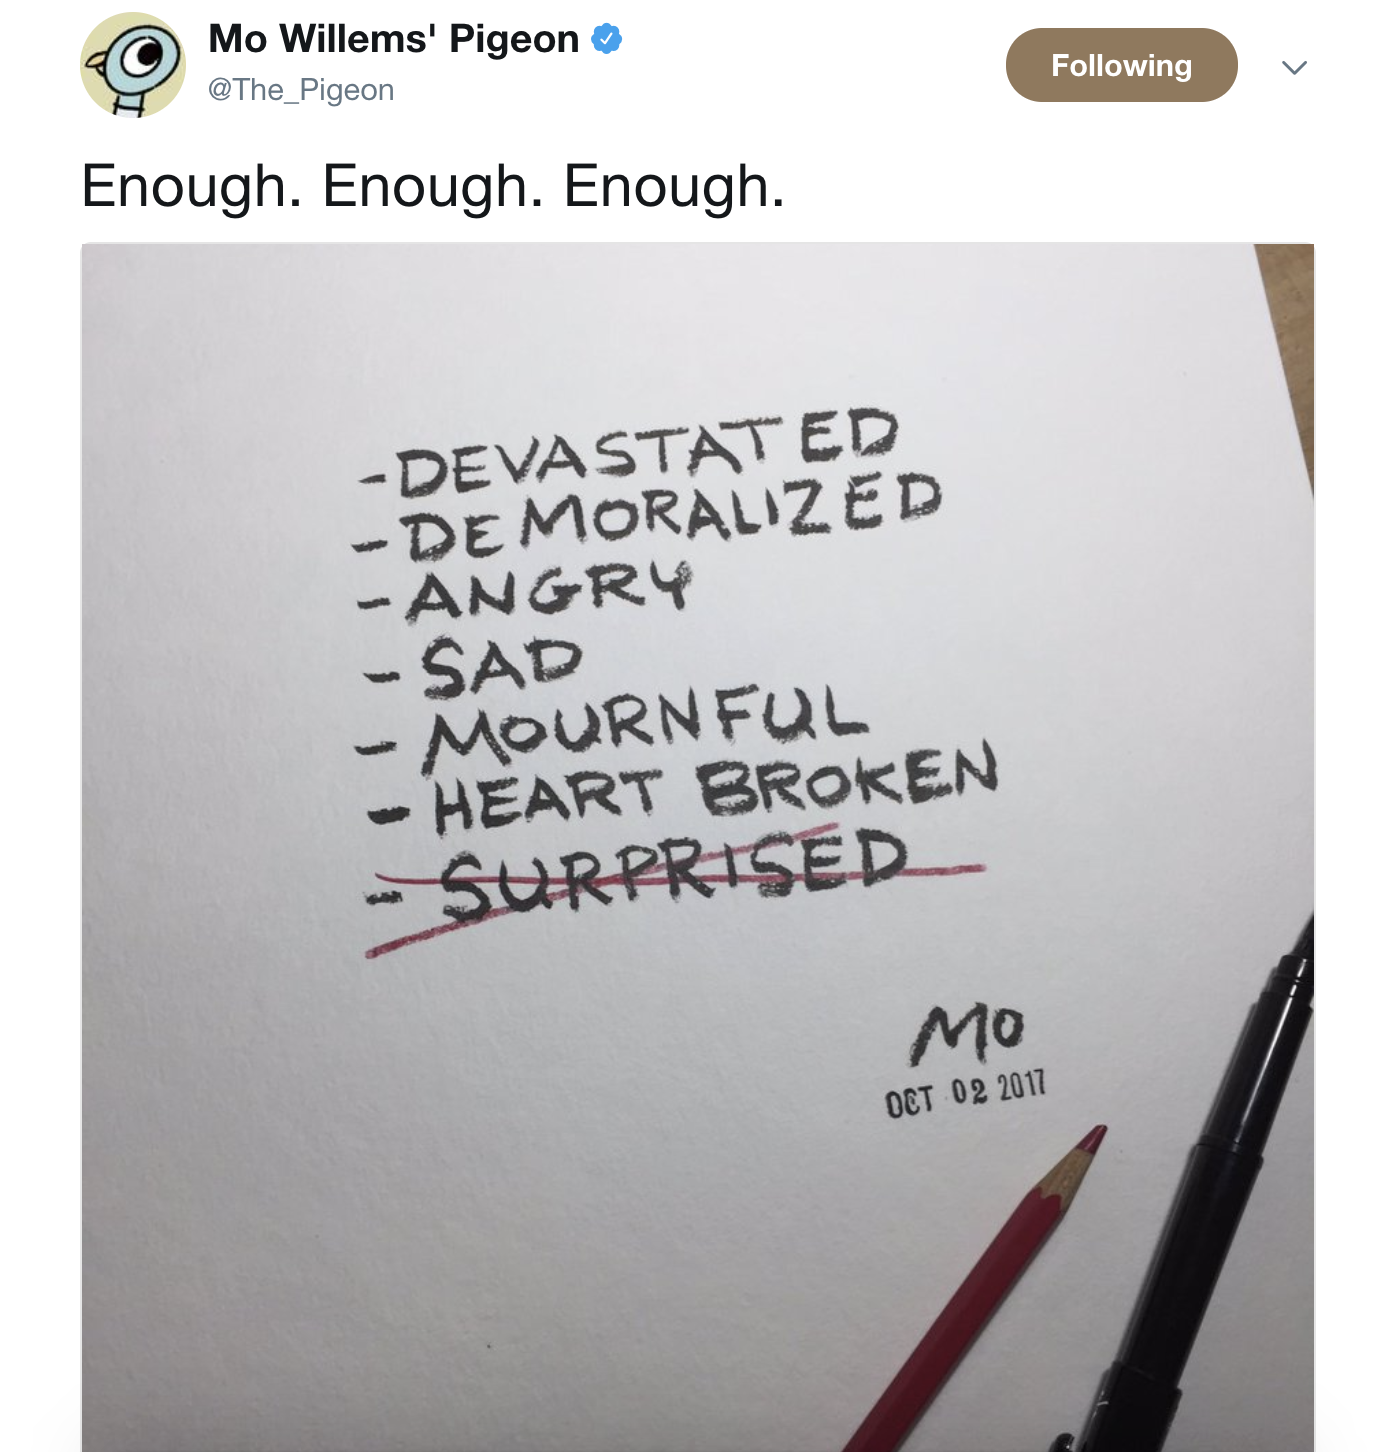Click the word SAD in the photo

click(x=500, y=666)
